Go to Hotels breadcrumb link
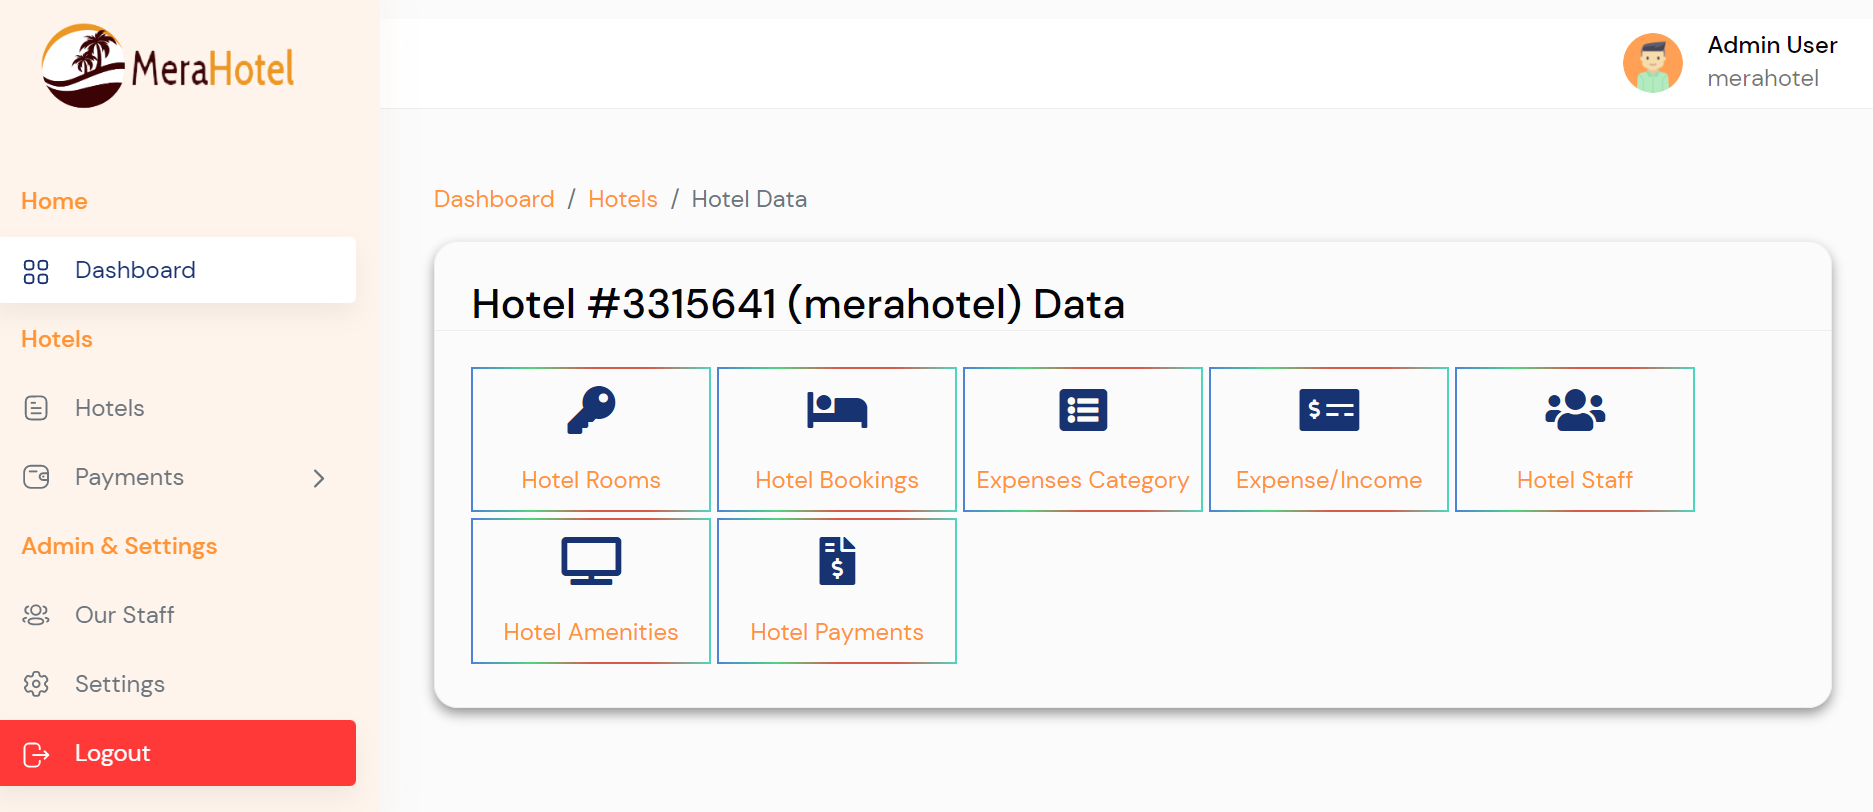Image resolution: width=1873 pixels, height=812 pixels. (x=623, y=199)
